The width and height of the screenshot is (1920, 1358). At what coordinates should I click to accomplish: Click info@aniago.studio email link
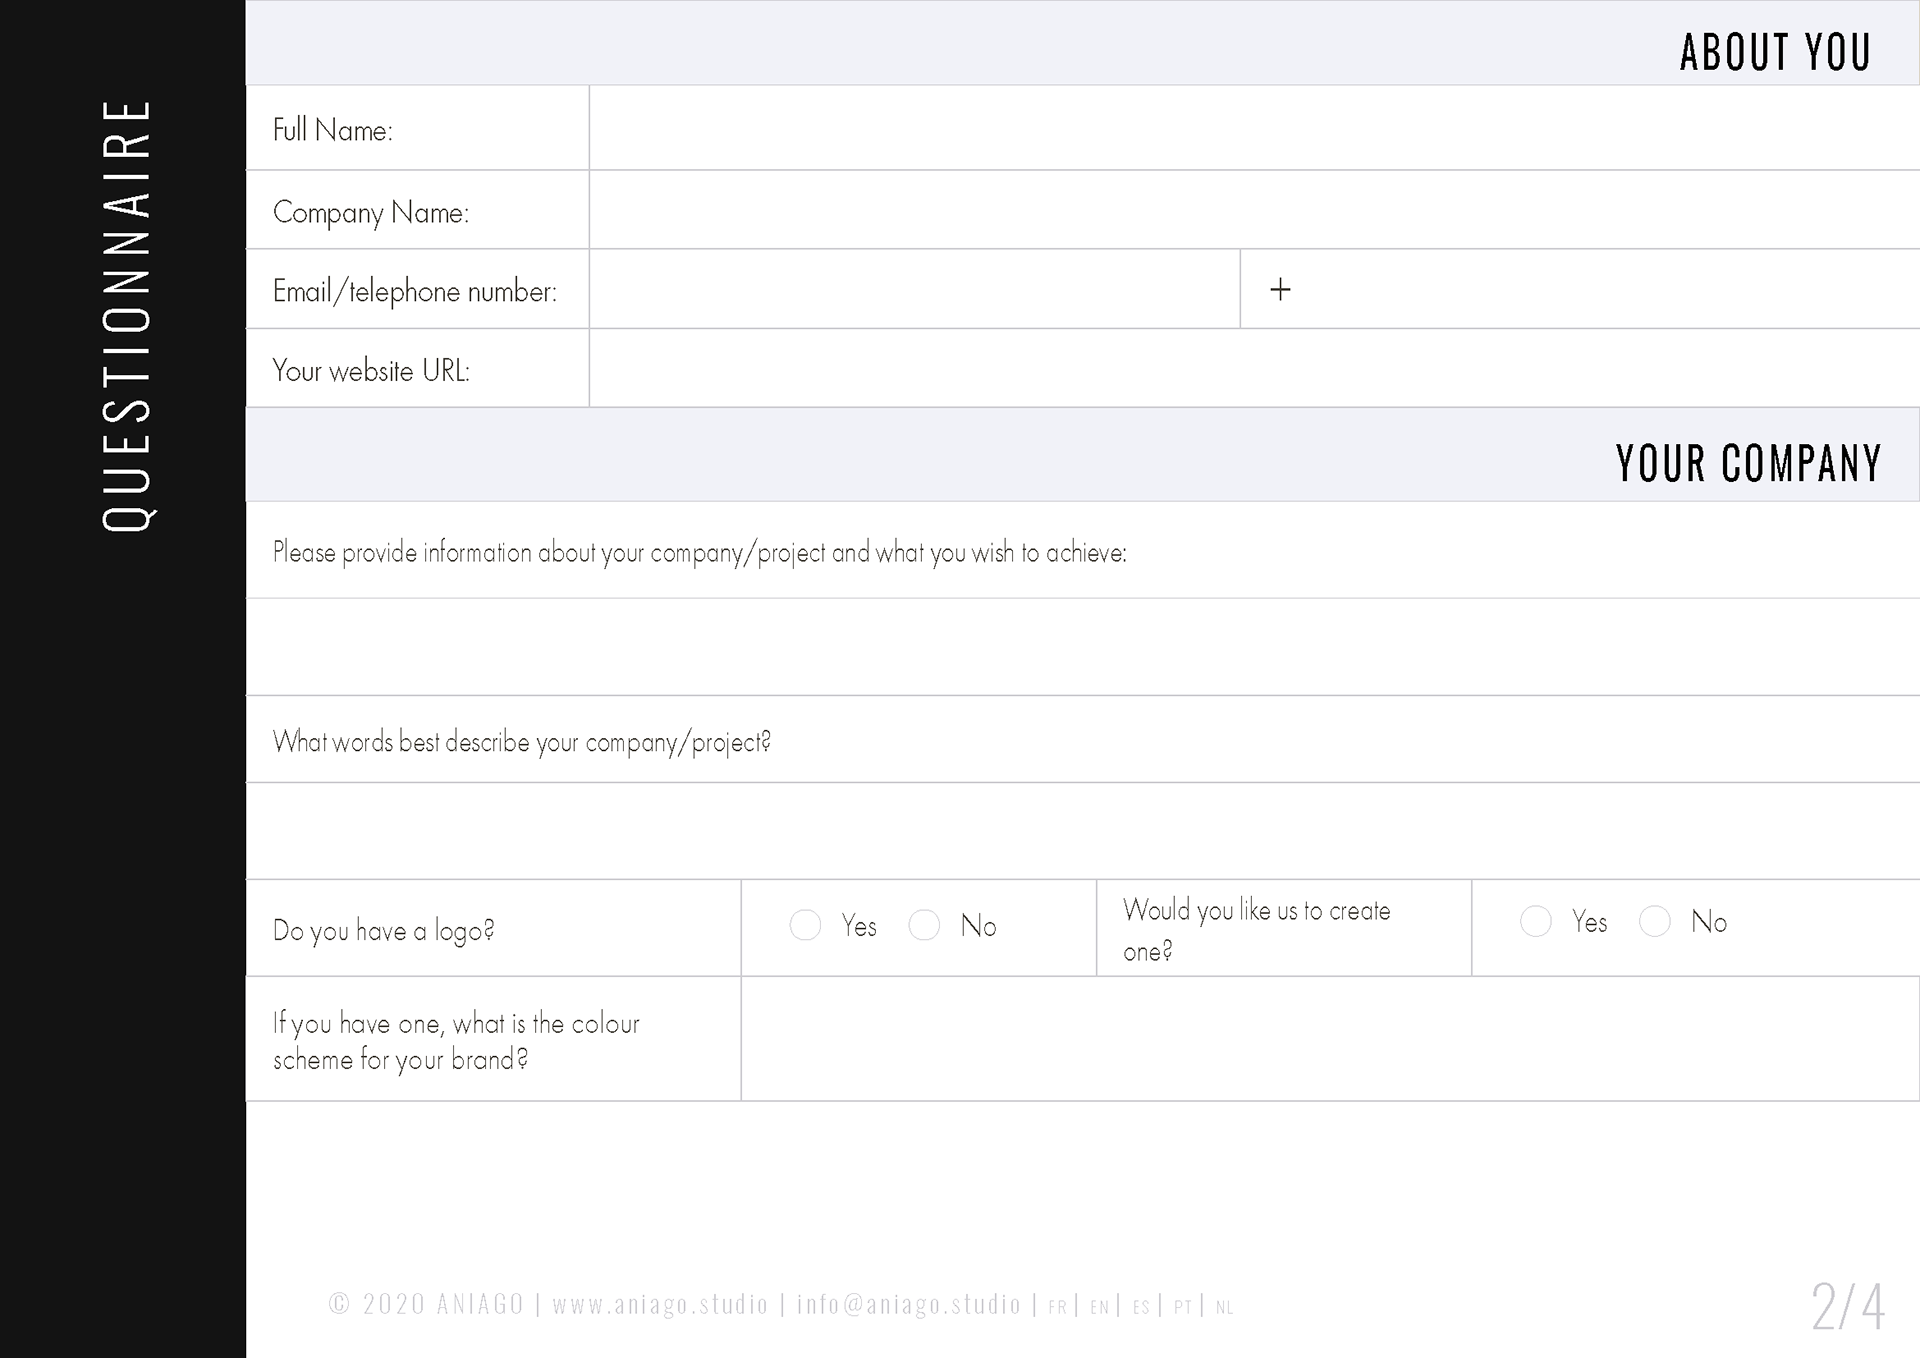[909, 1305]
